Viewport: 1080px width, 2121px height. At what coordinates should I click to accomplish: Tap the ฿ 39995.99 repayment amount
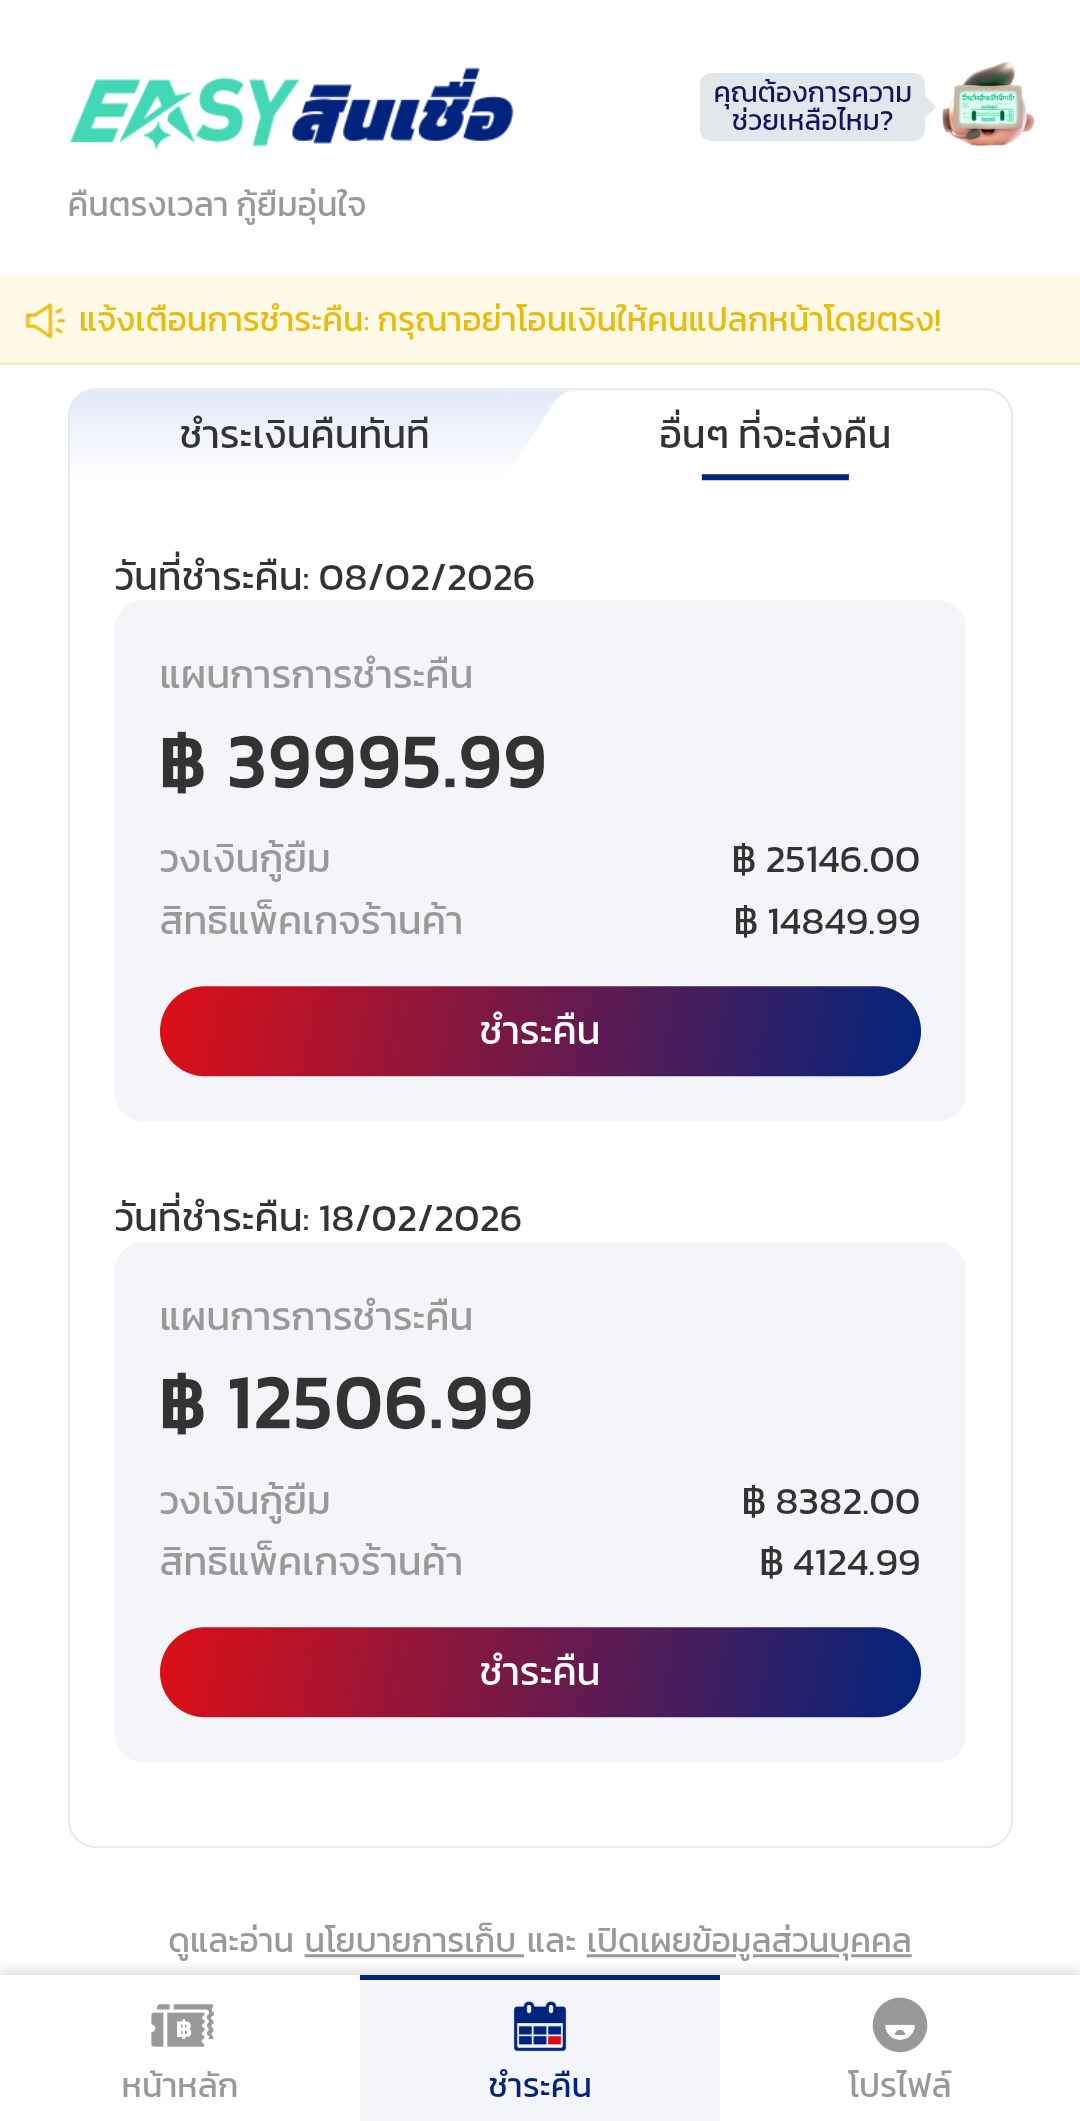pyautogui.click(x=353, y=763)
